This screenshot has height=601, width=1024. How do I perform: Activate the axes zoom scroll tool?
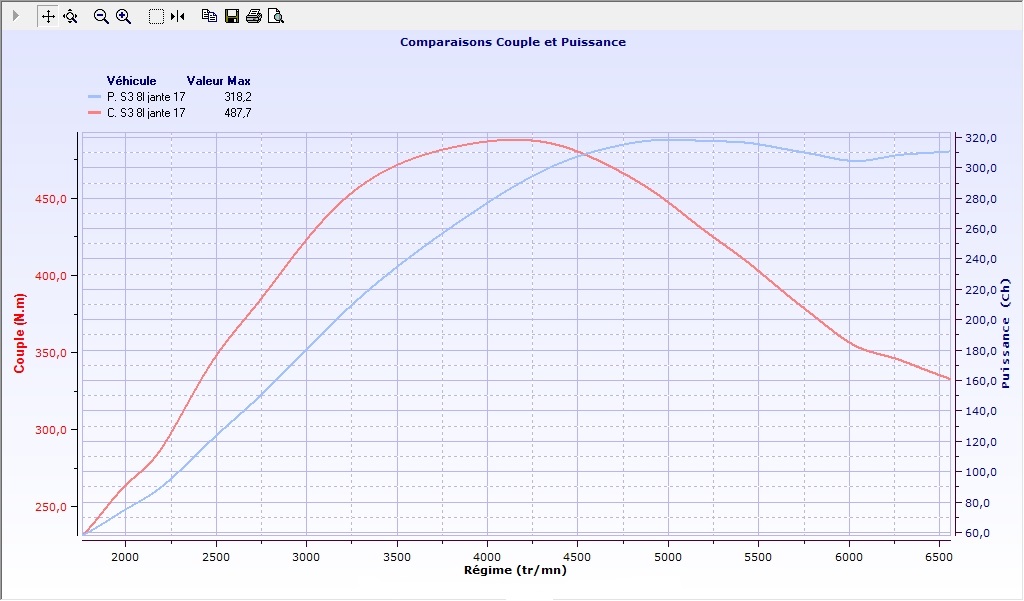pos(70,16)
